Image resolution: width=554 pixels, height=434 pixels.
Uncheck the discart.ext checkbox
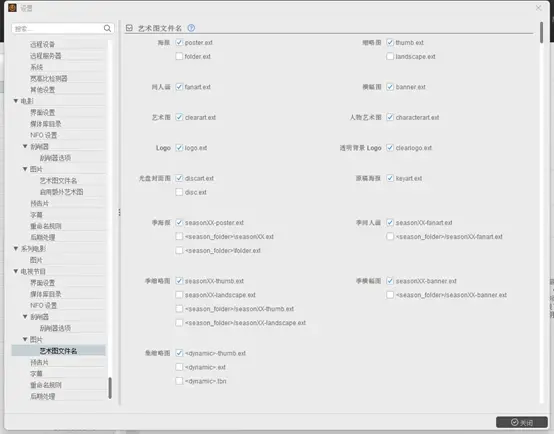coord(179,178)
